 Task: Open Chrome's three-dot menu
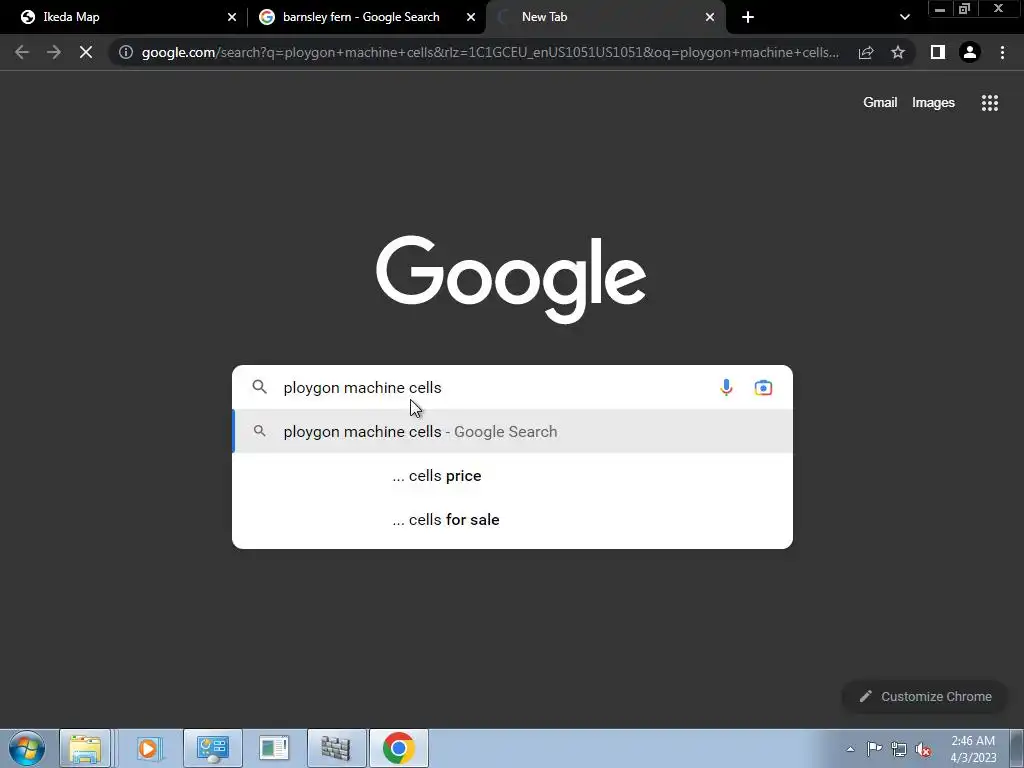tap(1002, 52)
